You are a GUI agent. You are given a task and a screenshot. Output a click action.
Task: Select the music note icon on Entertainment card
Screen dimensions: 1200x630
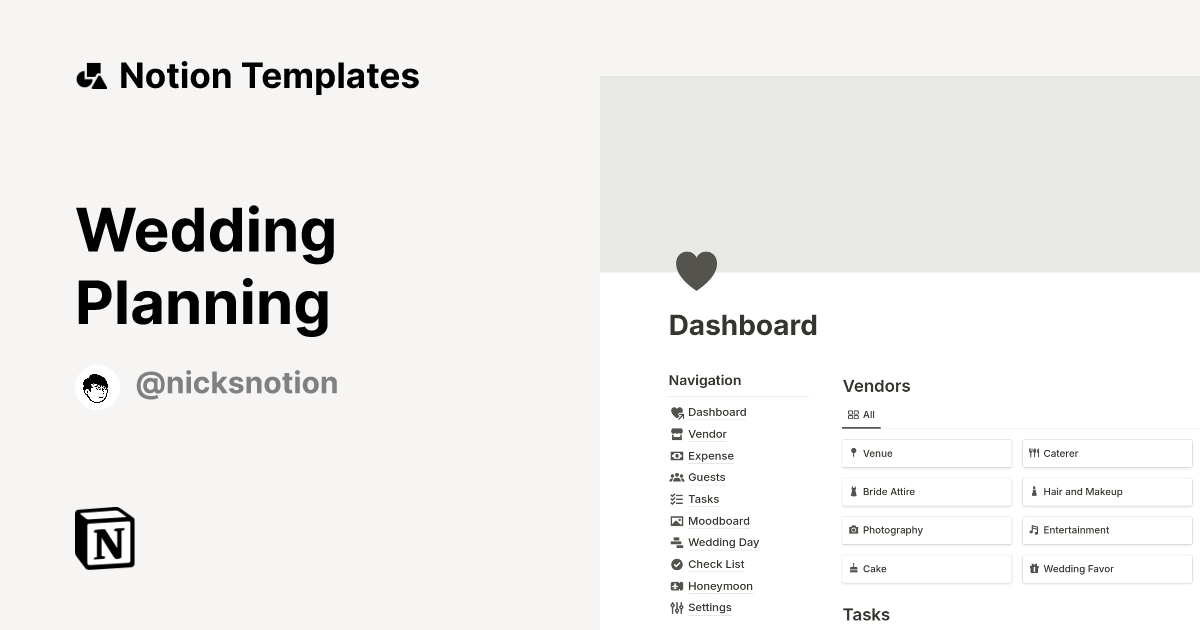click(x=1034, y=530)
